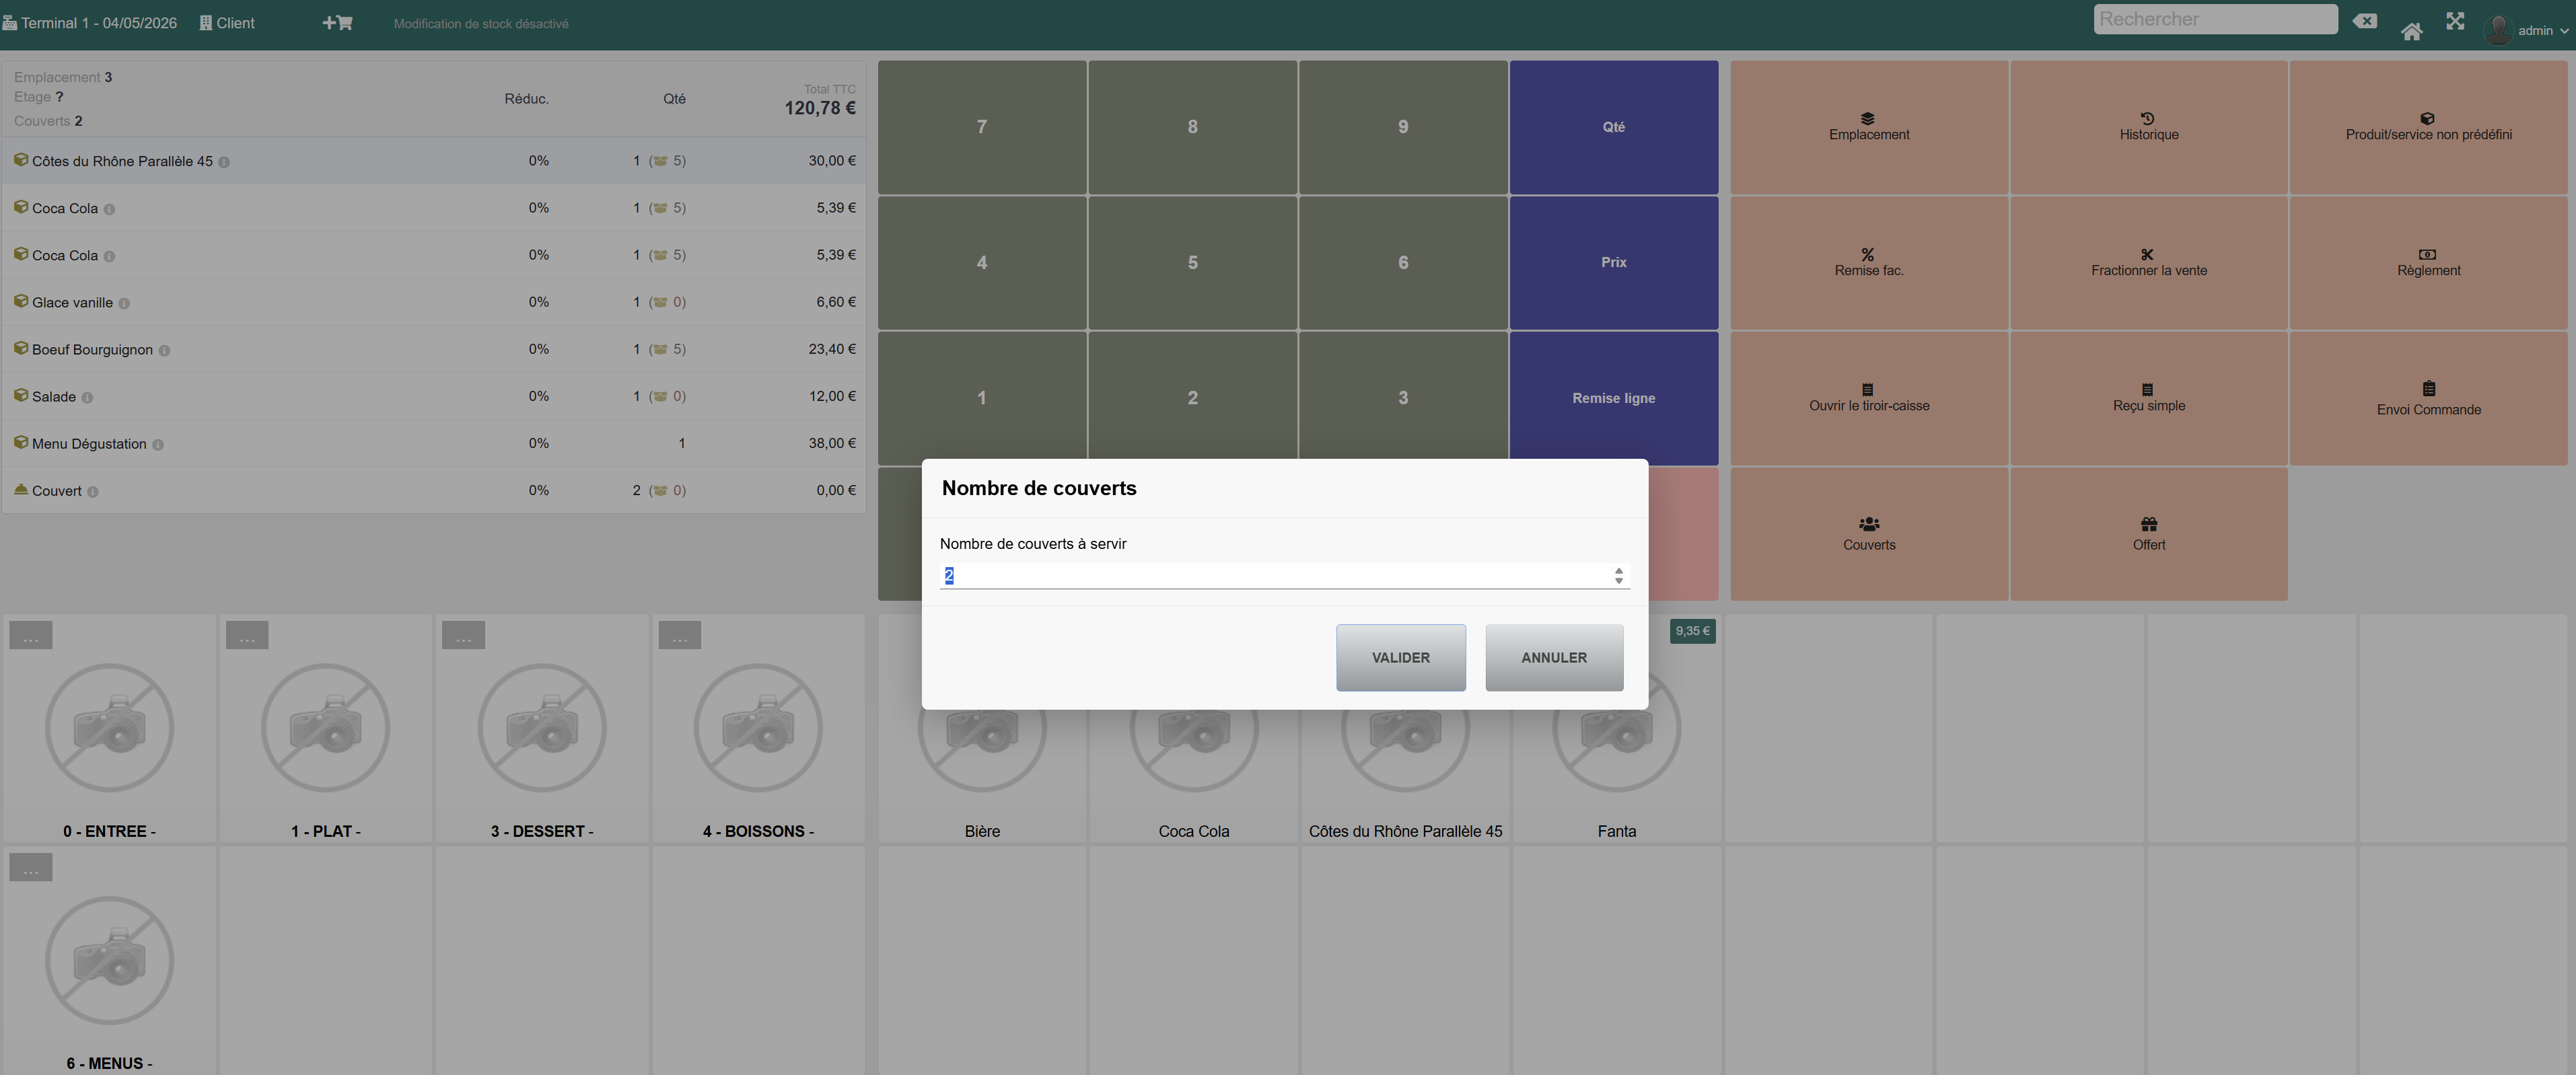Click the home icon in top bar
Viewport: 2576px width, 1075px height.
[2411, 32]
